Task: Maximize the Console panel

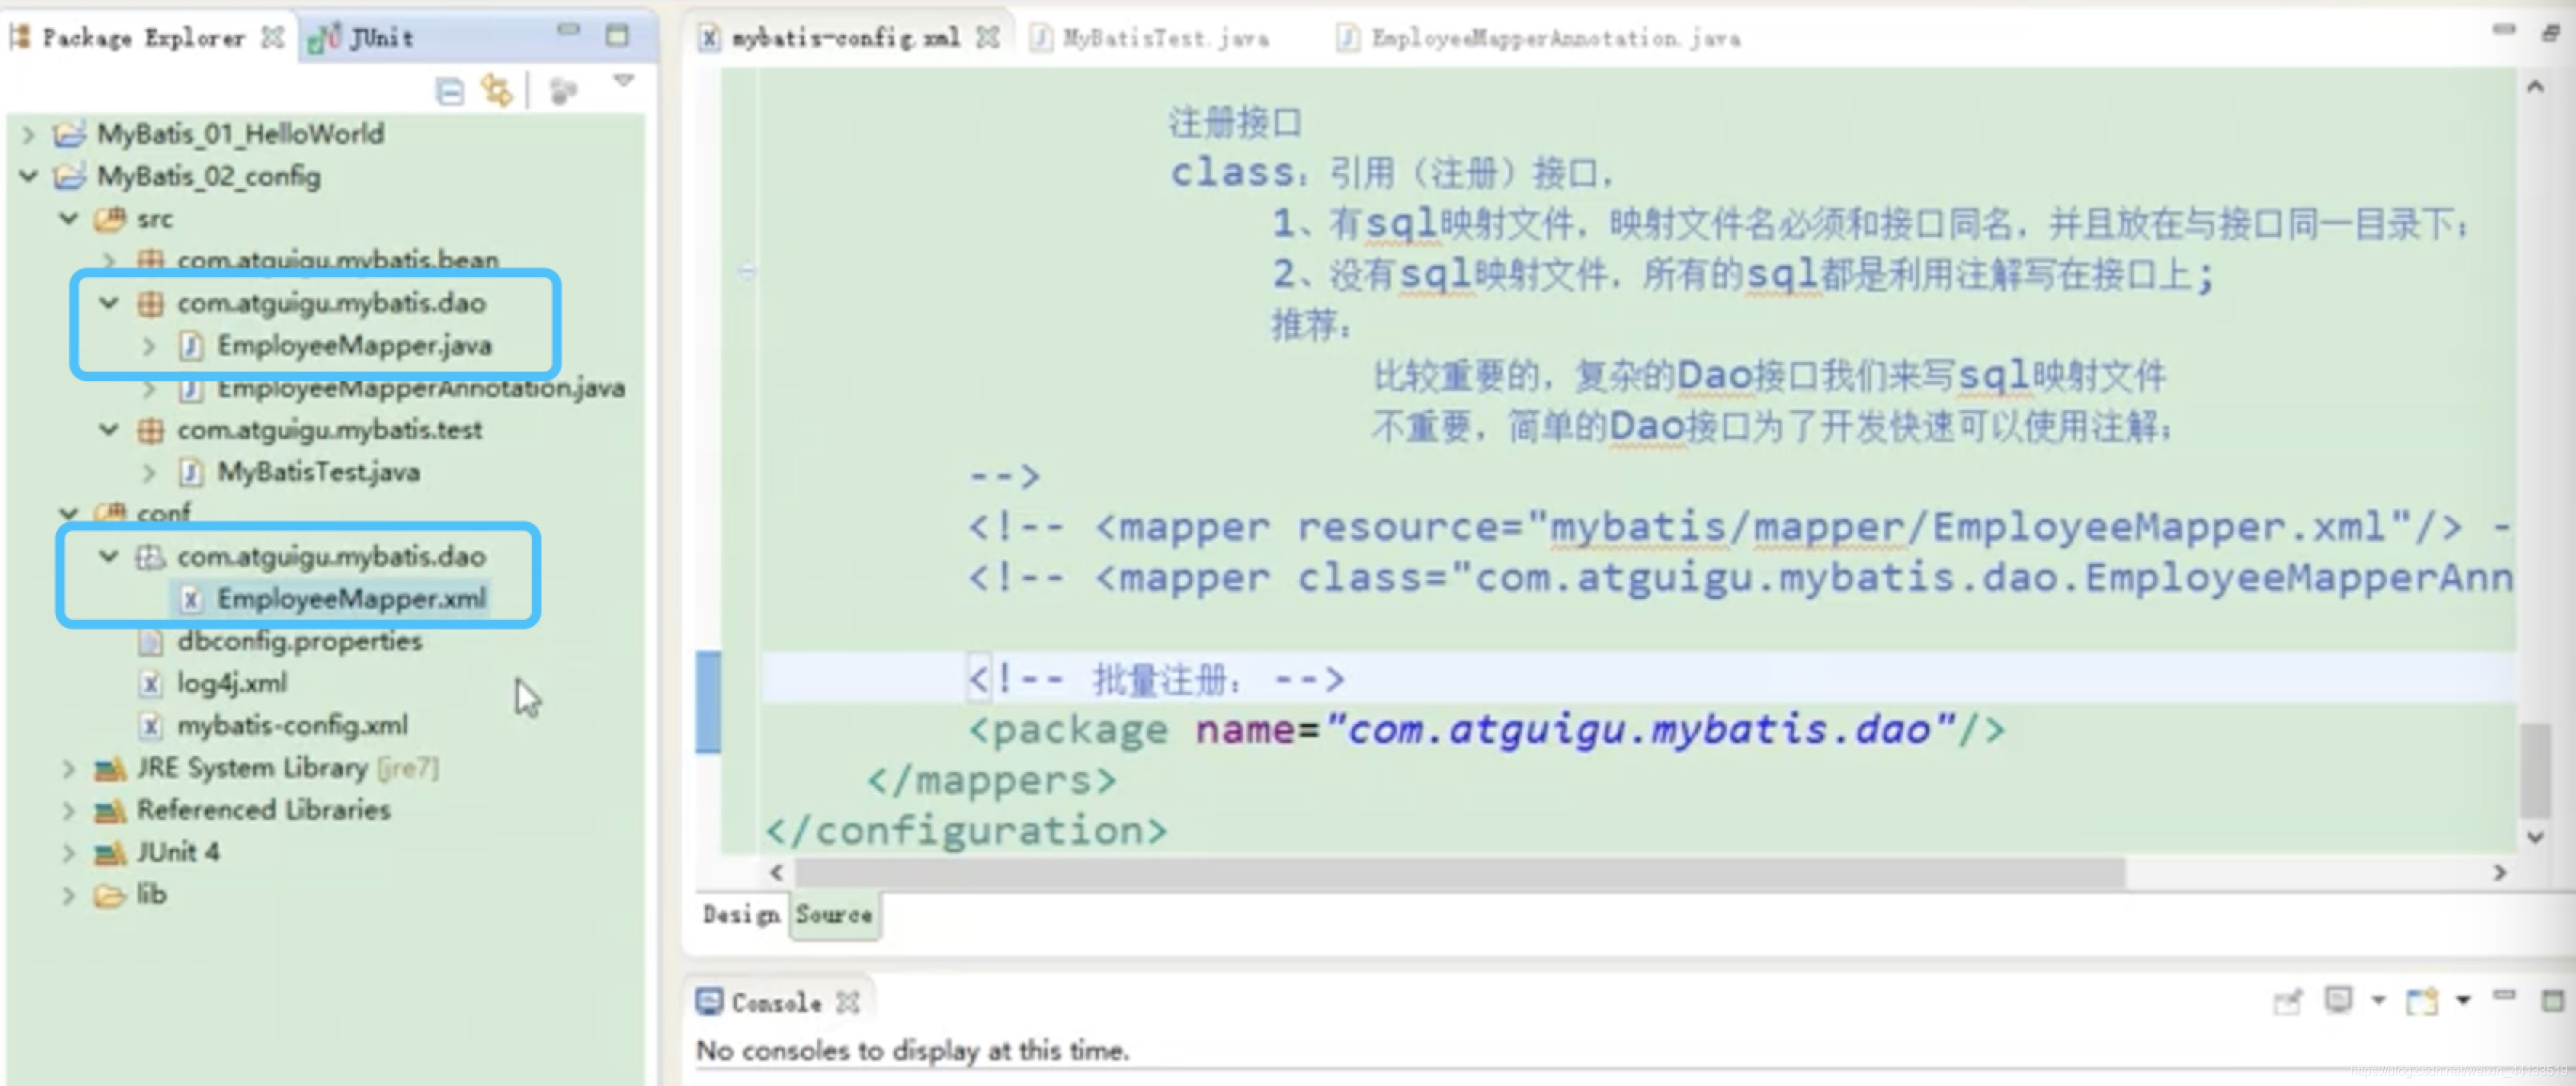Action: pyautogui.click(x=2553, y=1000)
